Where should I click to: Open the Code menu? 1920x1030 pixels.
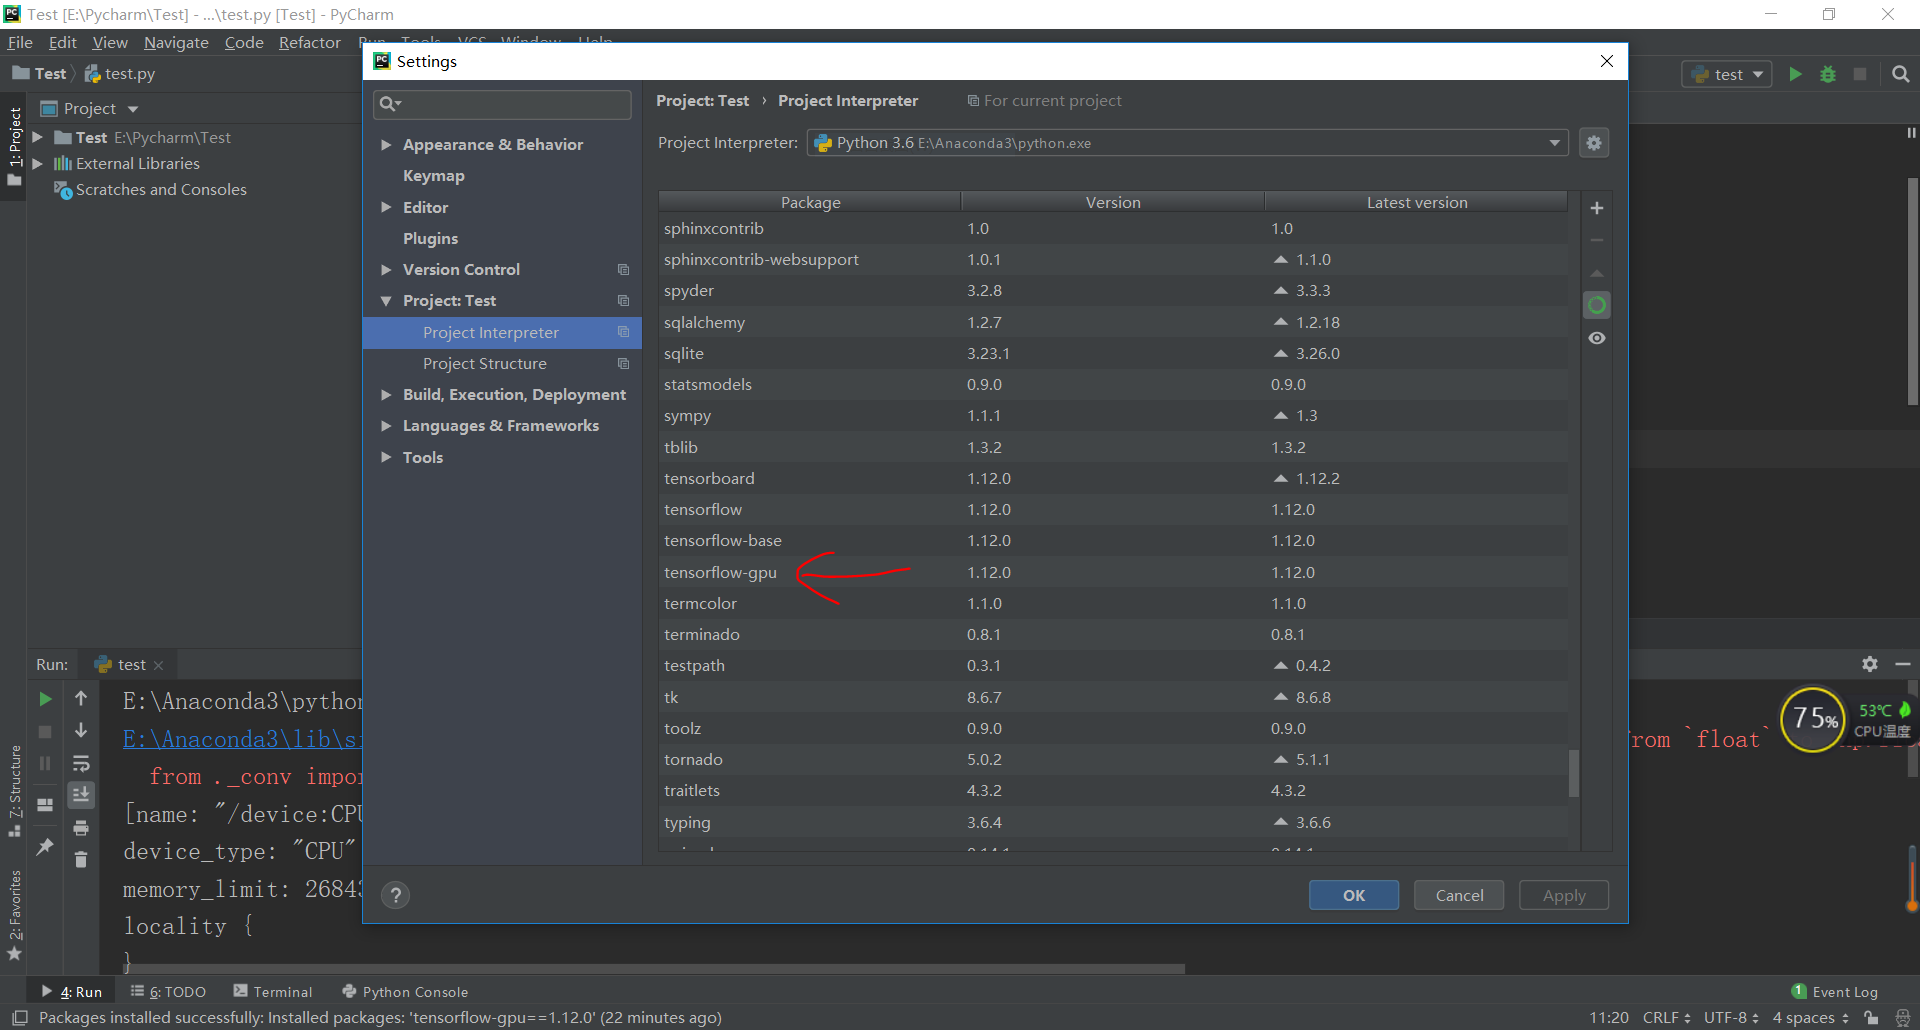click(244, 42)
